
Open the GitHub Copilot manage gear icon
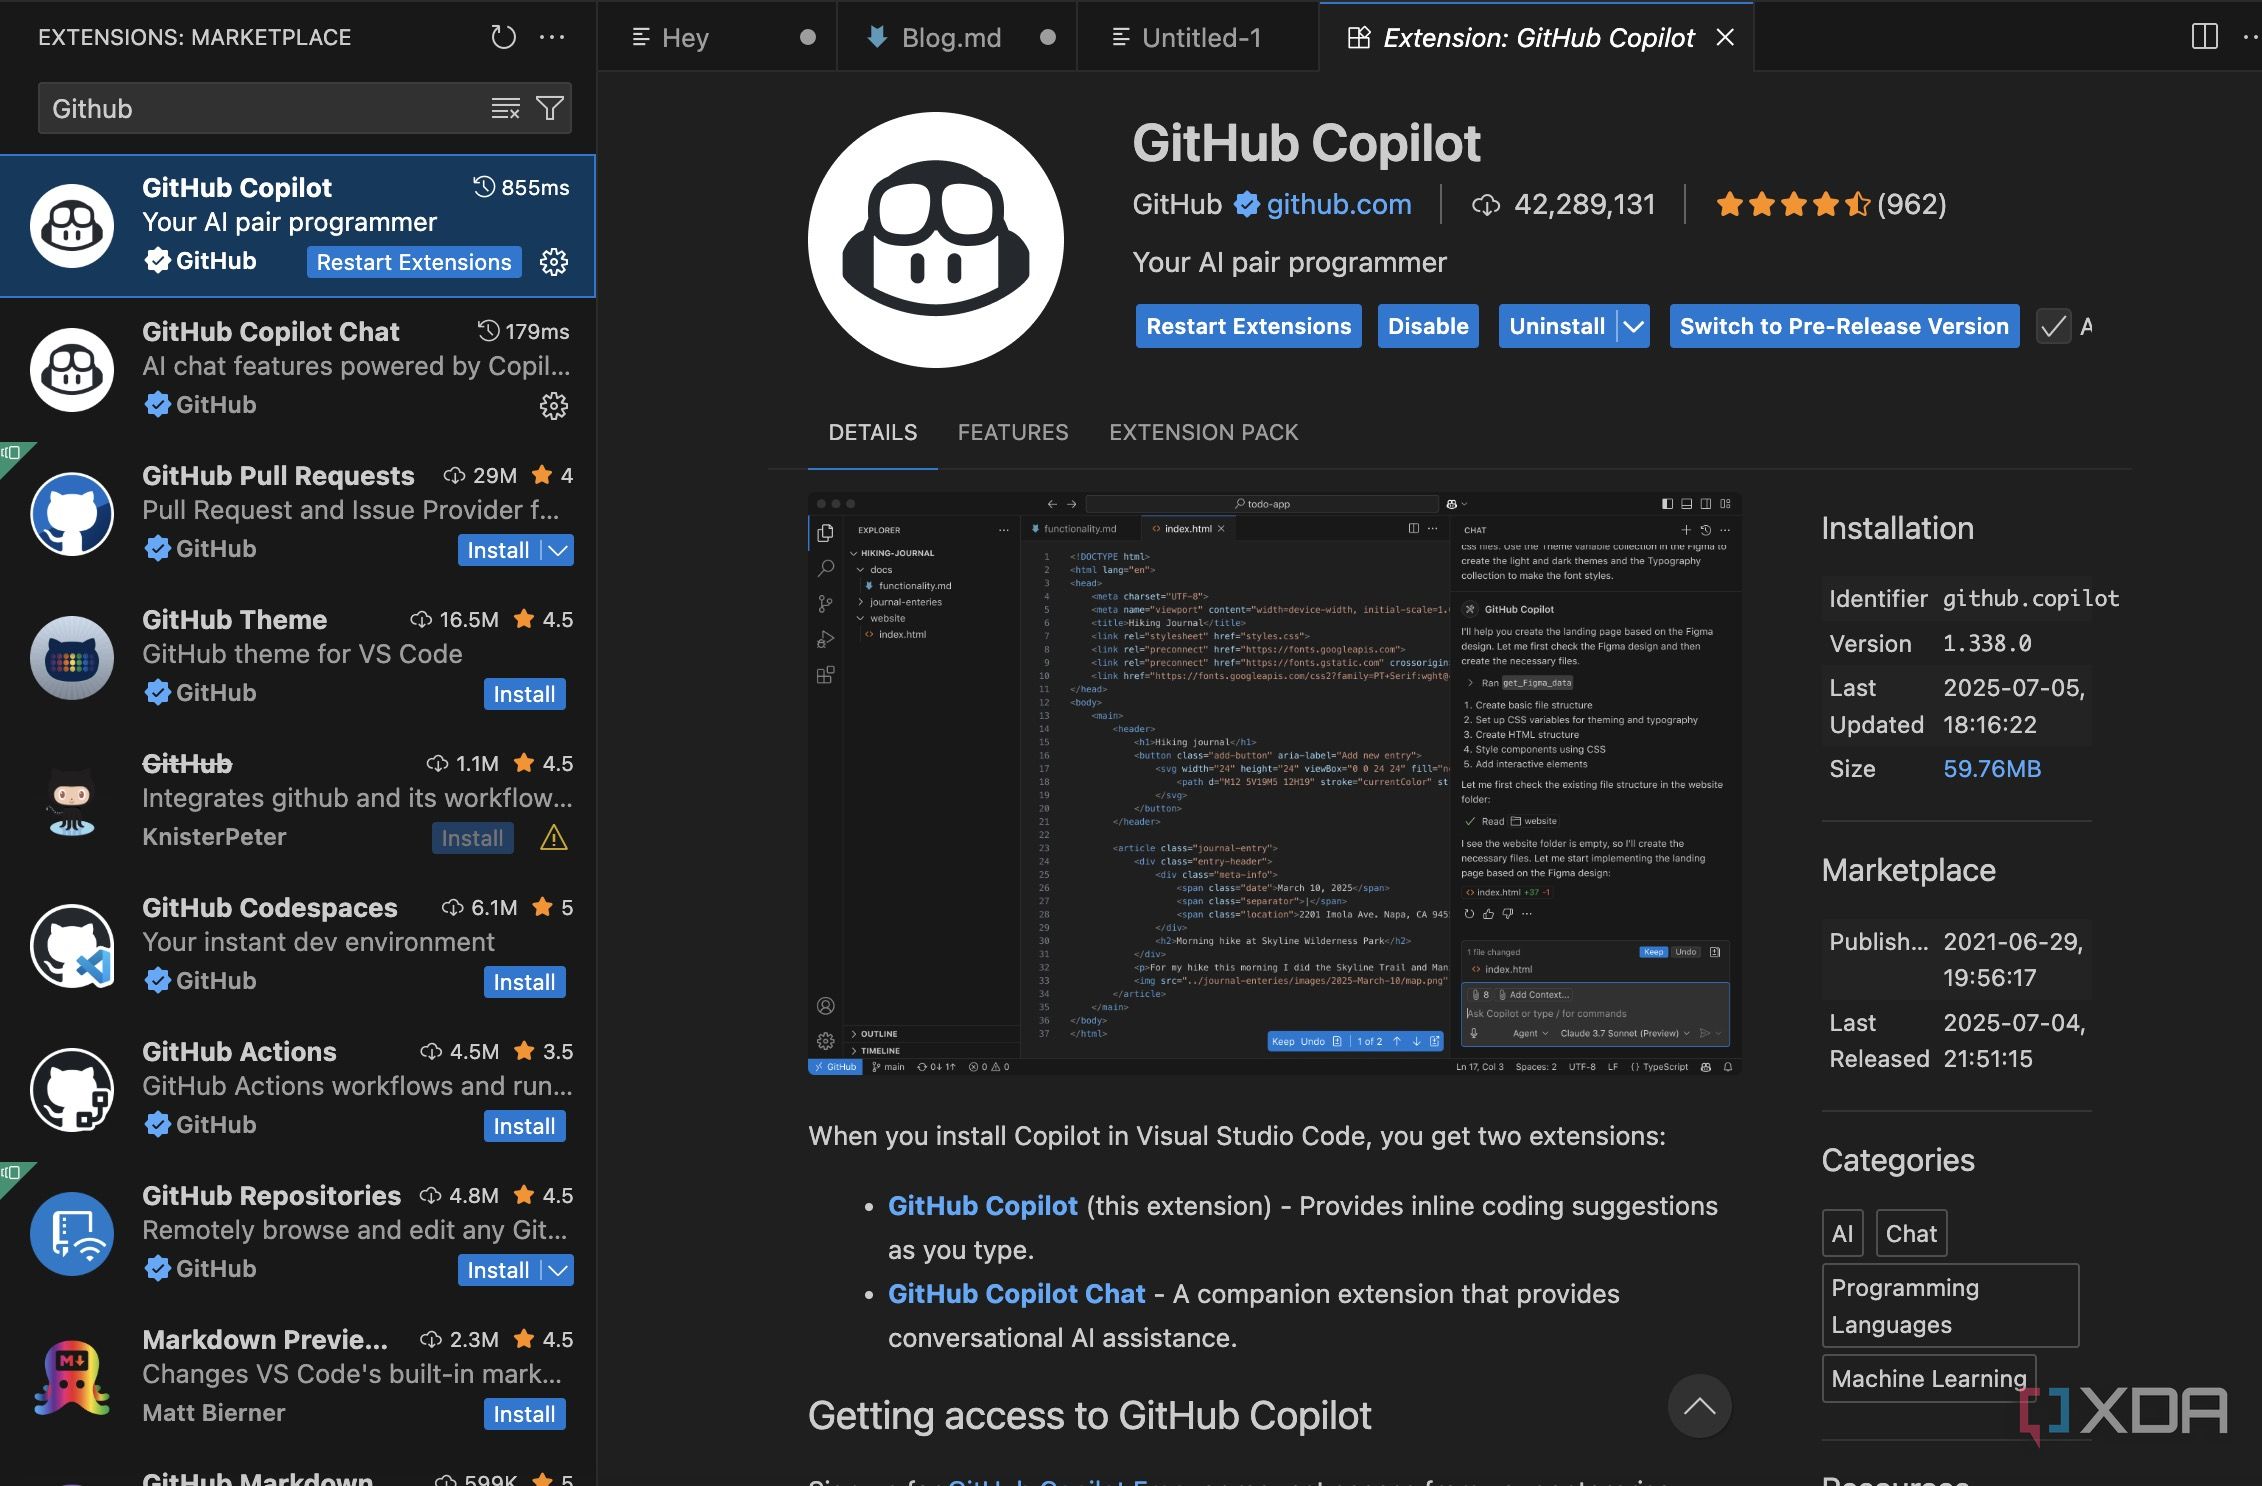pyautogui.click(x=553, y=262)
